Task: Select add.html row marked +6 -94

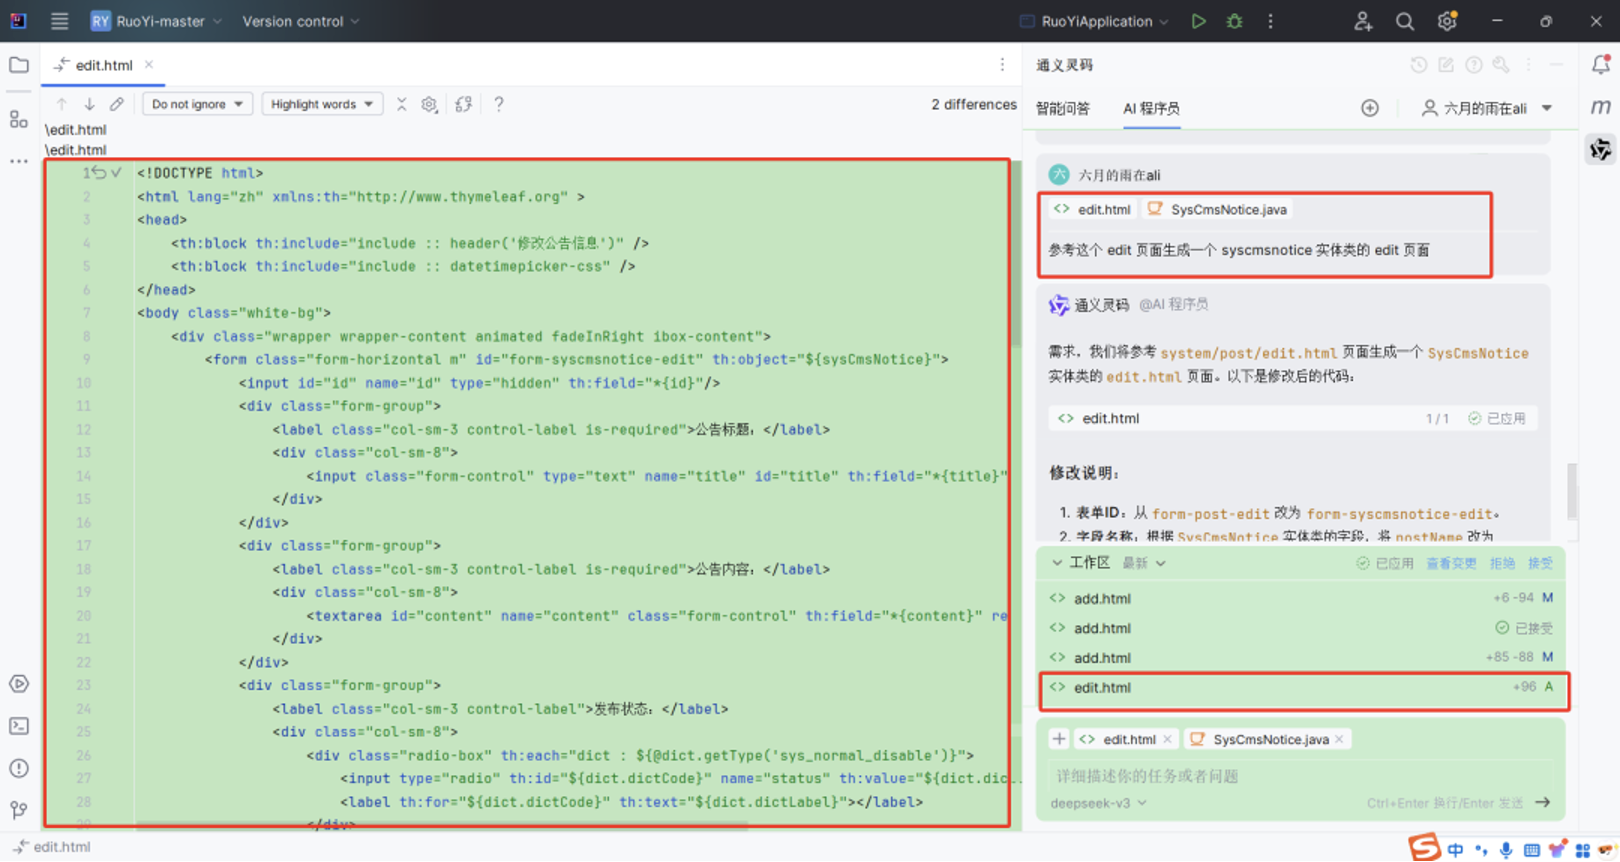Action: (x=1304, y=598)
